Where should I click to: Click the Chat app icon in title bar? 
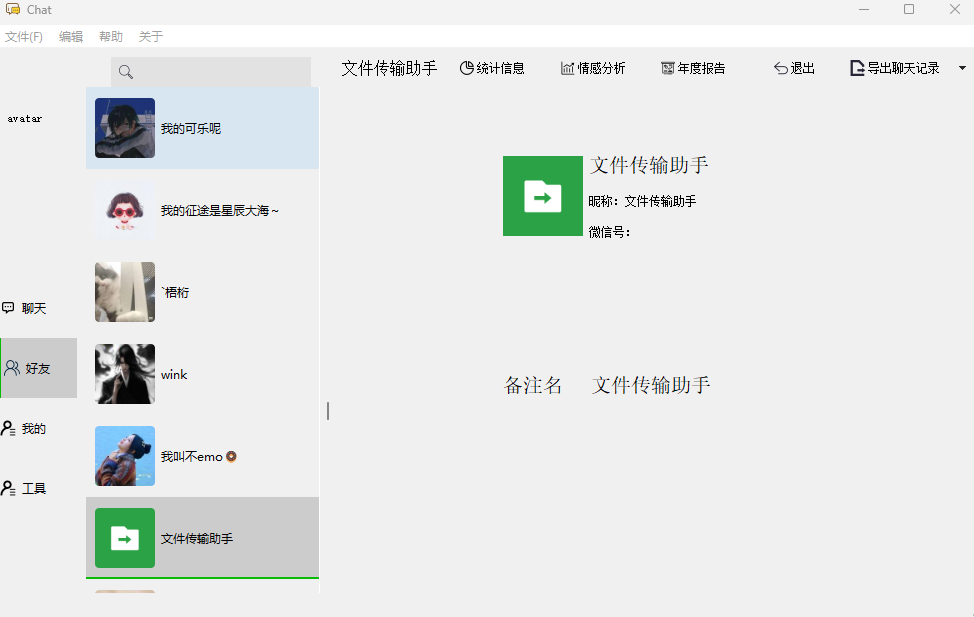click(13, 9)
